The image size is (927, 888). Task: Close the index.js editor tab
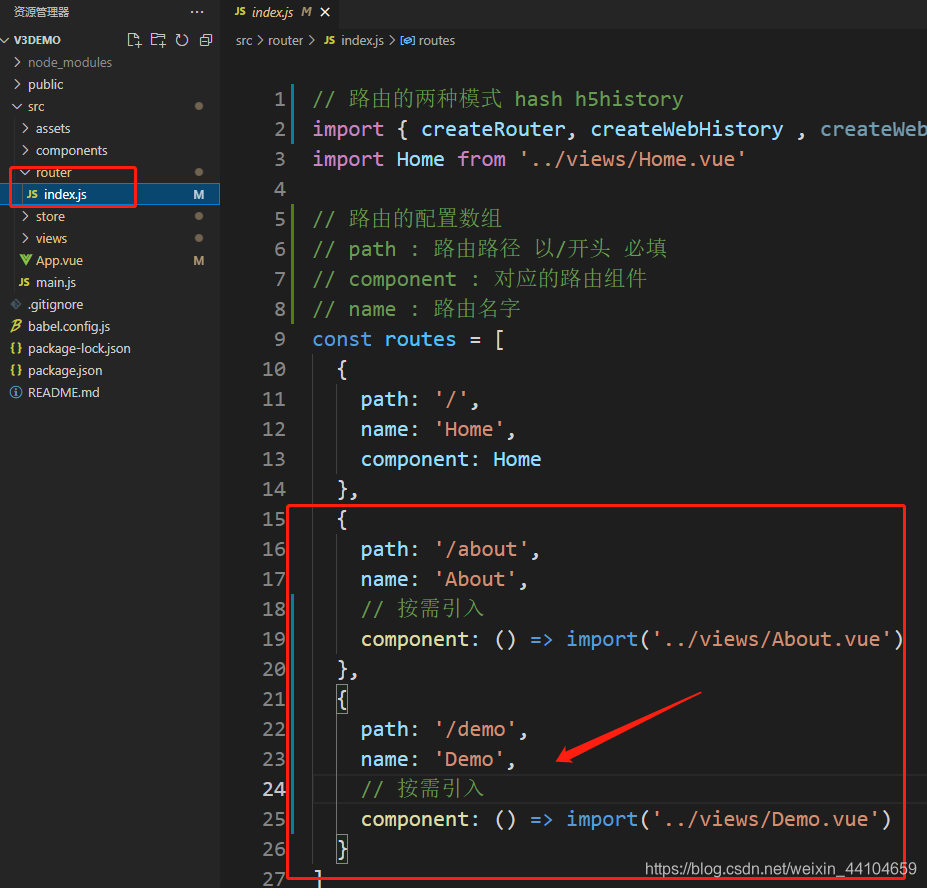325,12
